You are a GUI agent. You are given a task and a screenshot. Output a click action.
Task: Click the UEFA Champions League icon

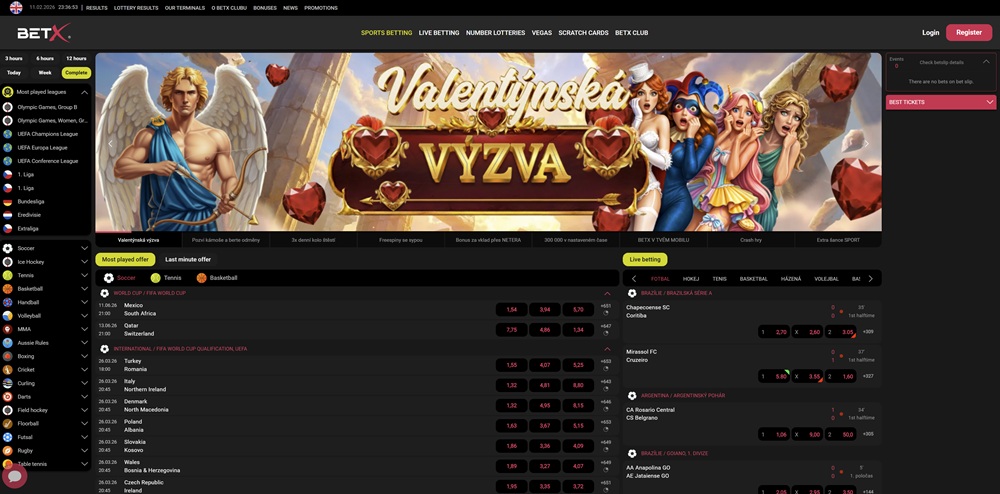(x=8, y=134)
